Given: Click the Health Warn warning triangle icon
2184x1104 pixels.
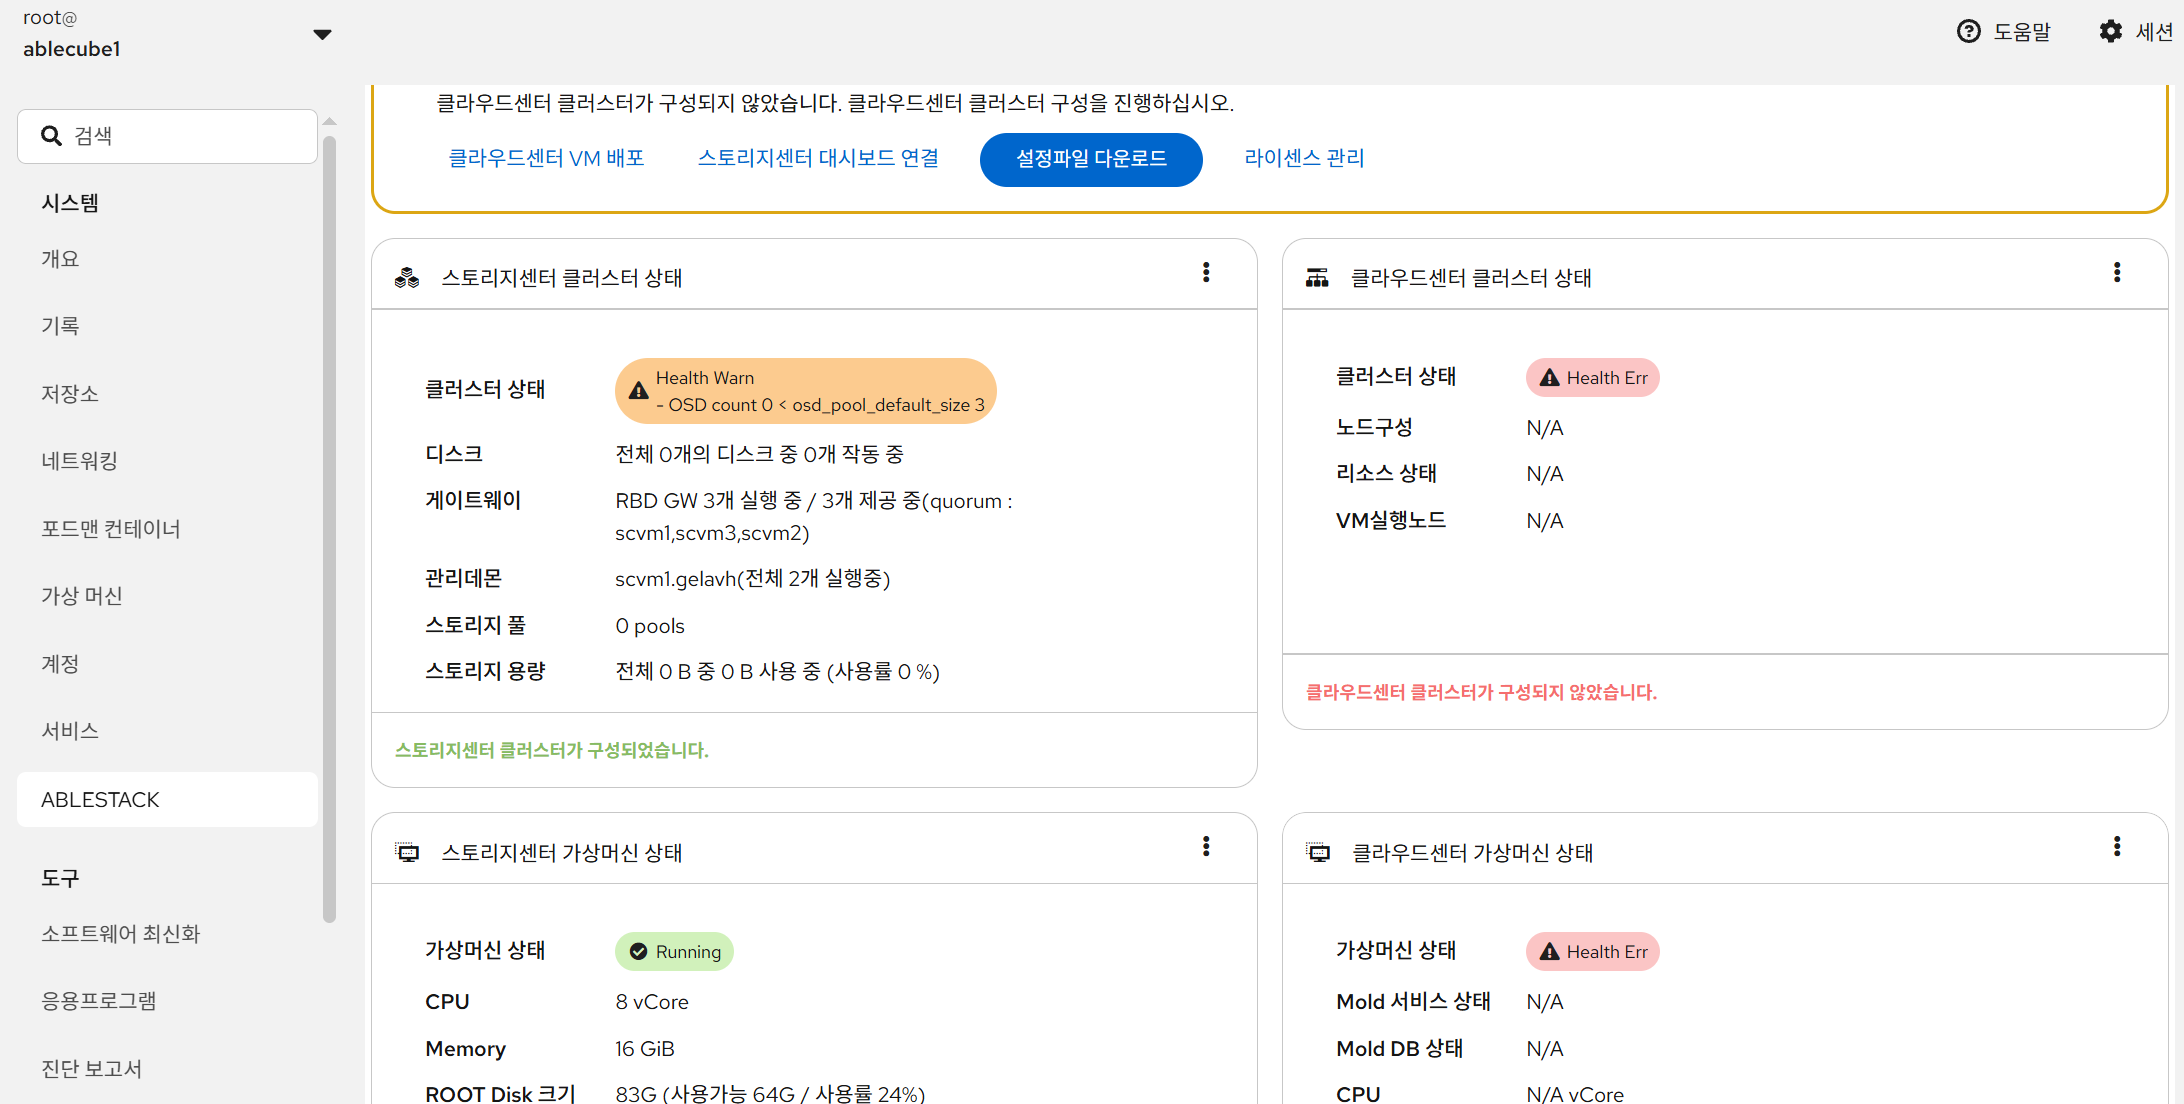Looking at the screenshot, I should pos(638,391).
